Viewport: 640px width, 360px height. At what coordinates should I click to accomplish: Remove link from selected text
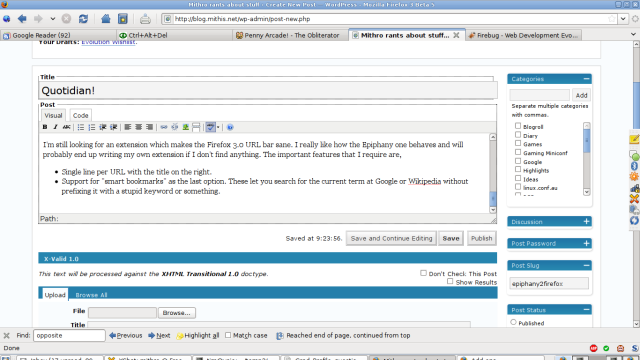tap(175, 127)
